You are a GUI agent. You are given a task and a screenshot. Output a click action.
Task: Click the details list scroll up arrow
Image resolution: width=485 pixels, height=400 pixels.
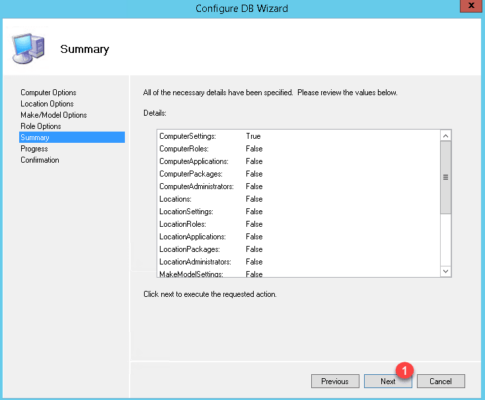[446, 136]
